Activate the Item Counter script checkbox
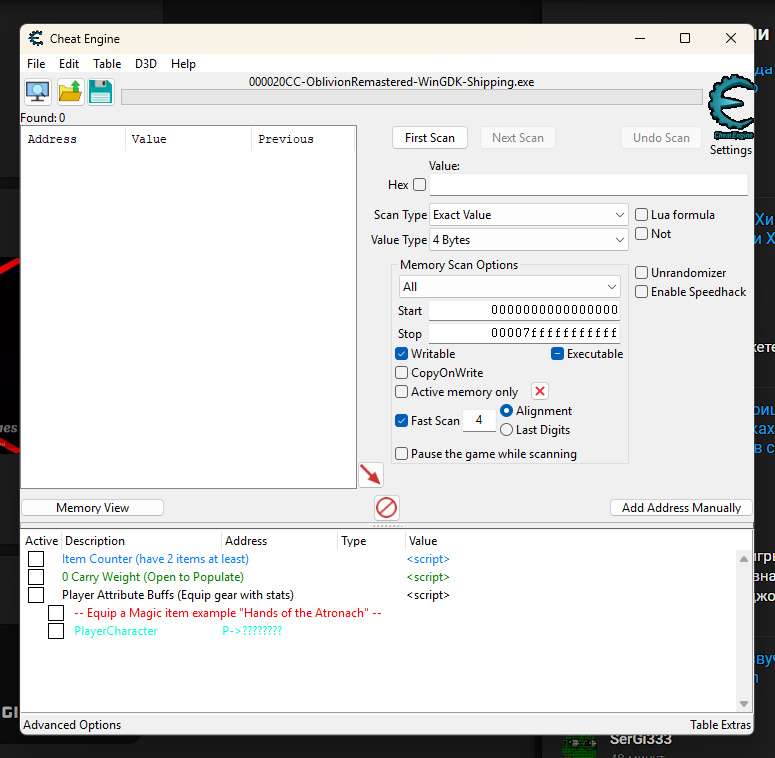 pyautogui.click(x=36, y=559)
